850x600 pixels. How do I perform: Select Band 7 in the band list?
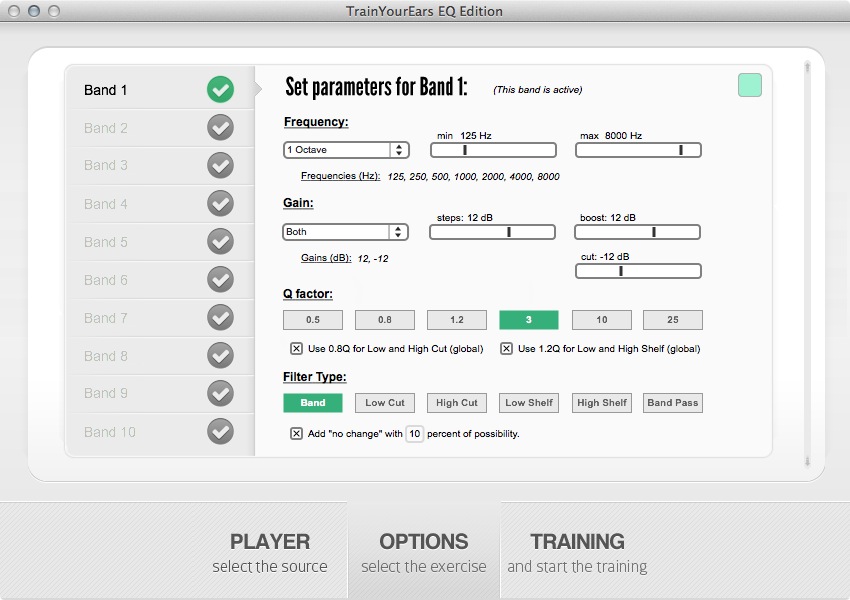160,318
